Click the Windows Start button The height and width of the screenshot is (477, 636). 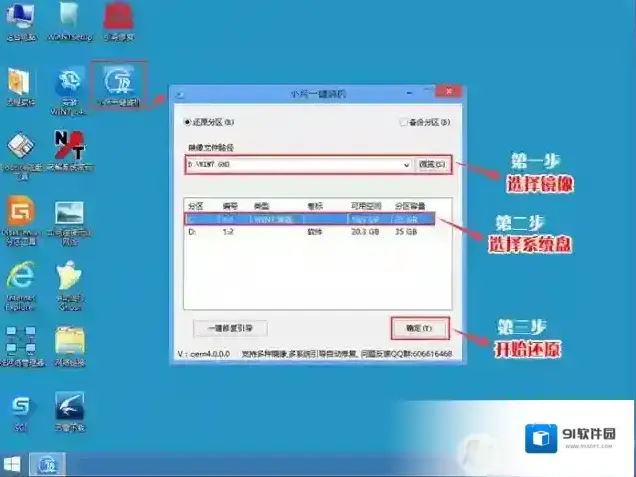pyautogui.click(x=13, y=465)
